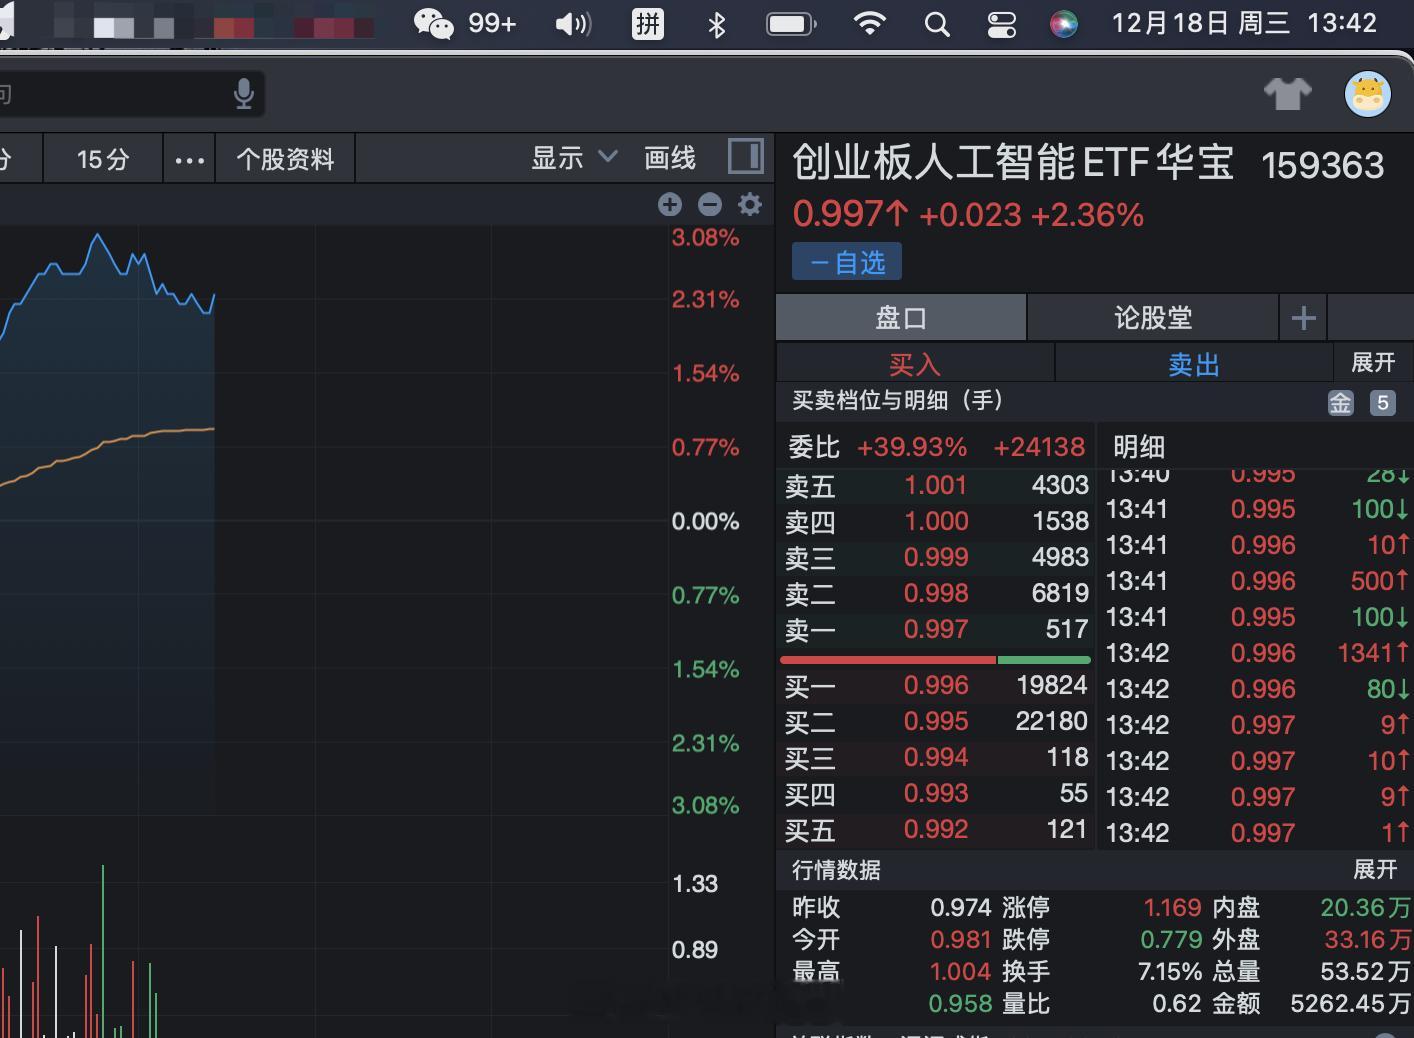1414x1038 pixels.
Task: Add a new panel tab with plus
Action: (1303, 318)
